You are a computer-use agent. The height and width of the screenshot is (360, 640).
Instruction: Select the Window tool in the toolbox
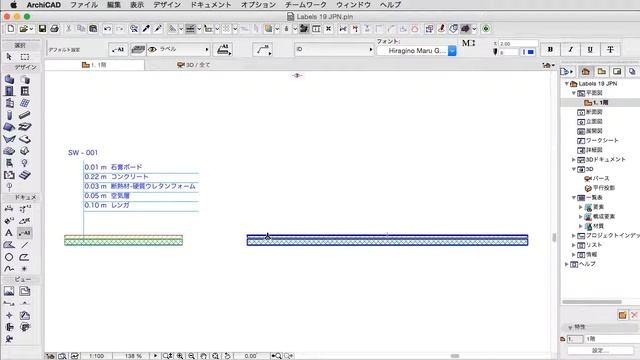[x=24, y=91]
